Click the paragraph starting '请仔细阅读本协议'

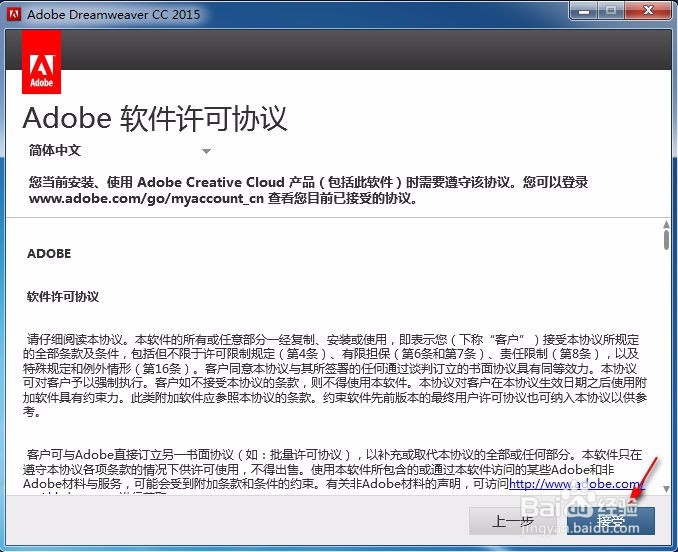[x=335, y=375]
